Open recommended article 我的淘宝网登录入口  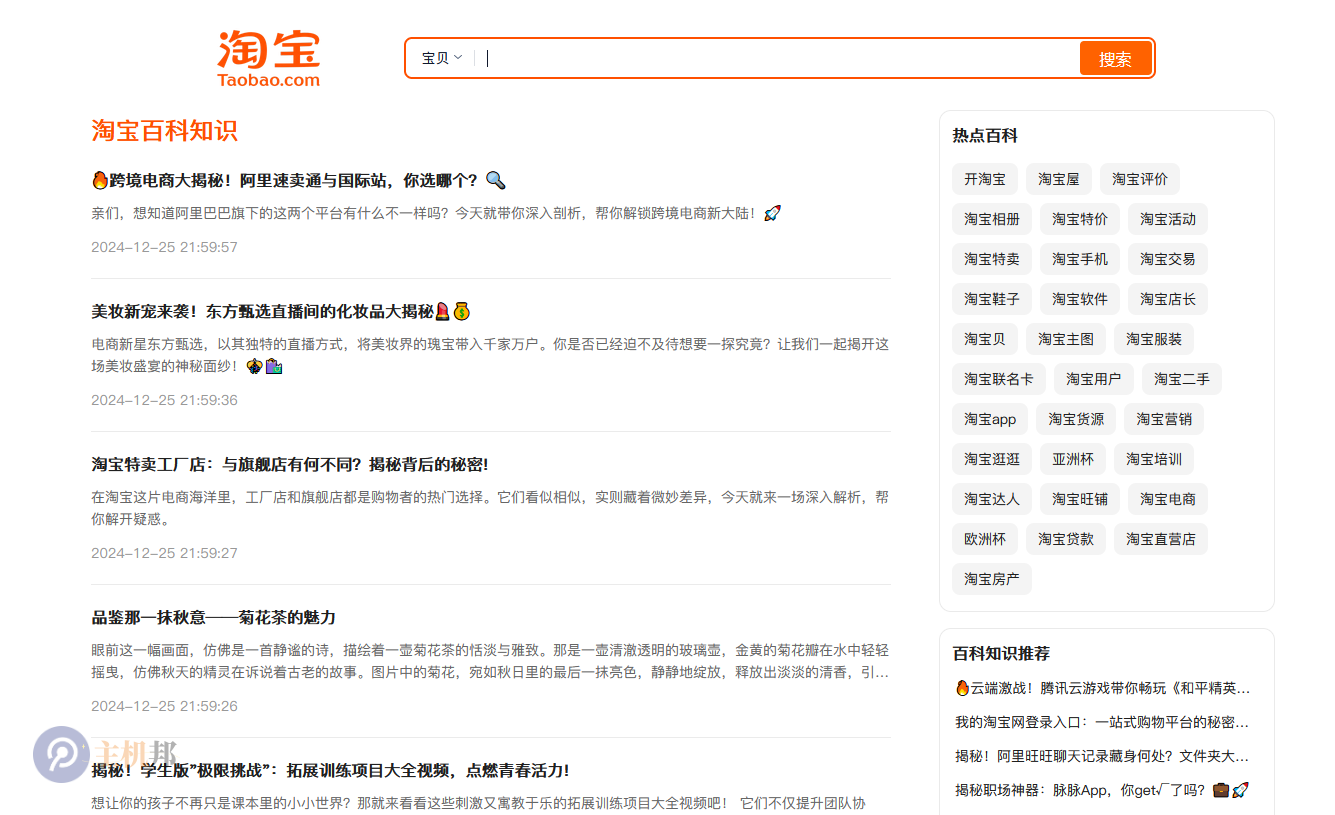click(x=1103, y=722)
